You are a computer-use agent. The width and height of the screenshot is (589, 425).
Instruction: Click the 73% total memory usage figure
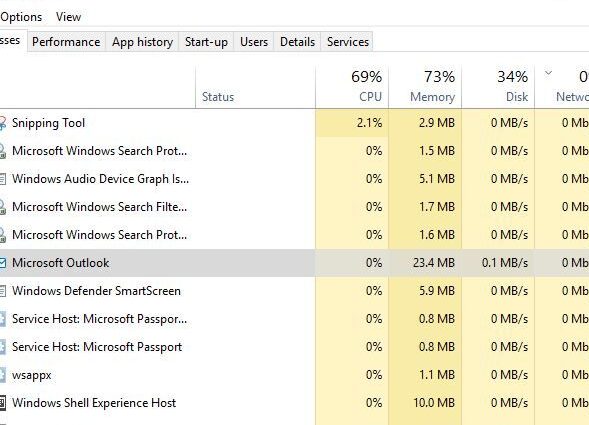click(x=439, y=77)
